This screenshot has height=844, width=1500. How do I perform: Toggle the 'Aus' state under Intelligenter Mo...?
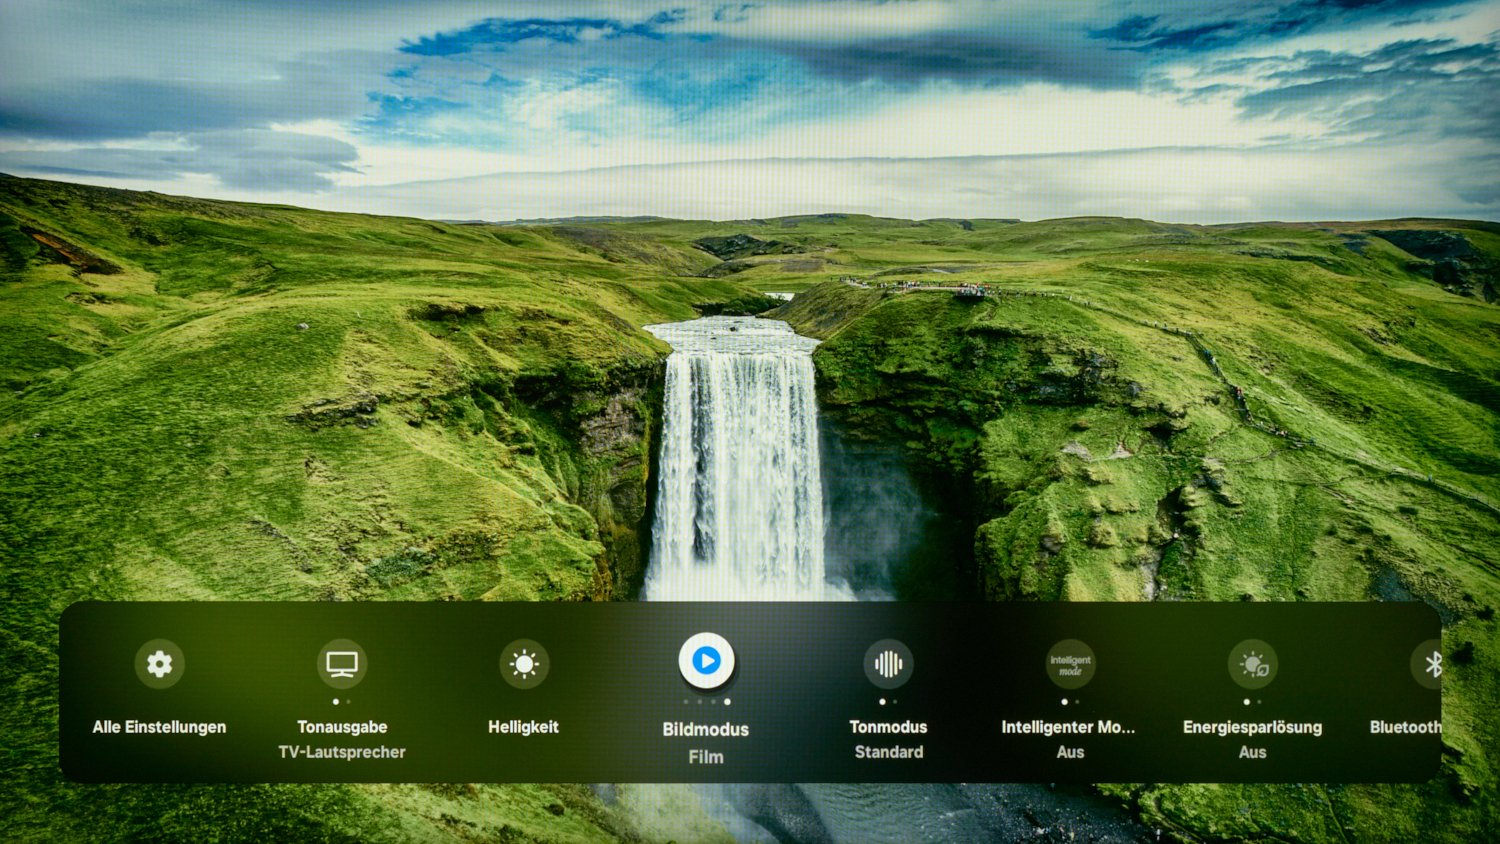(1070, 752)
